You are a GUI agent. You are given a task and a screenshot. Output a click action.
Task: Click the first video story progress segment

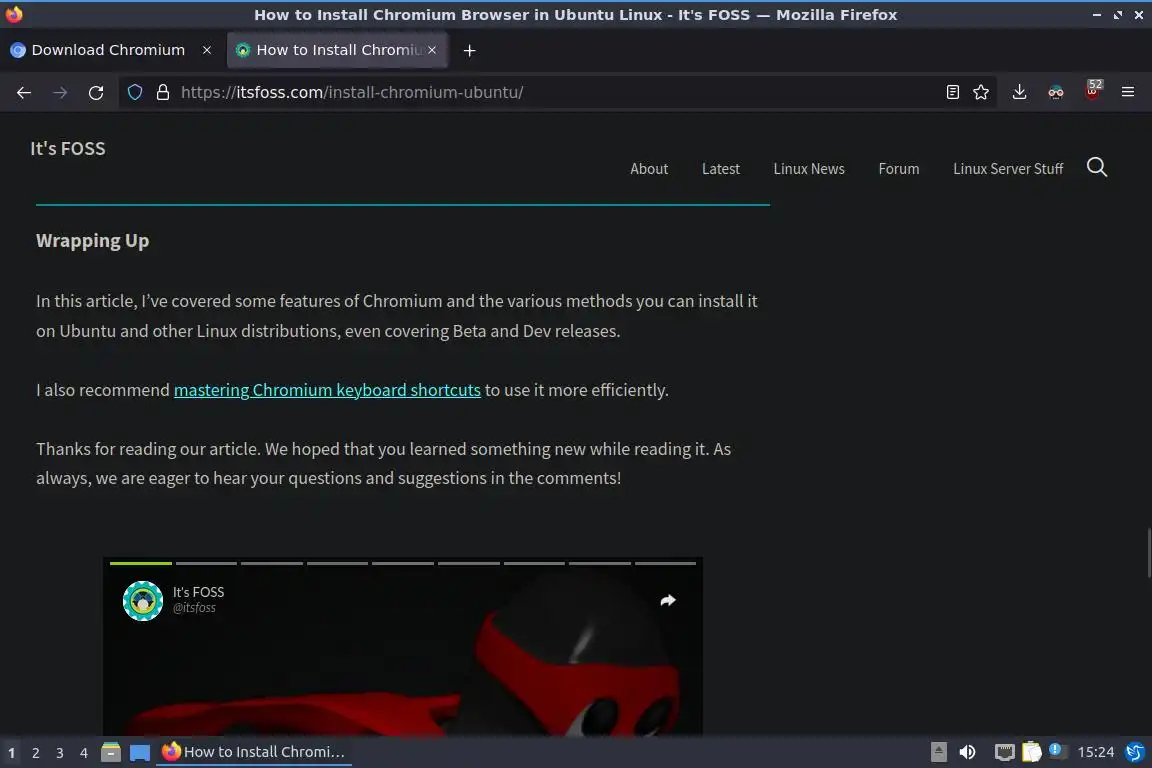coord(140,564)
